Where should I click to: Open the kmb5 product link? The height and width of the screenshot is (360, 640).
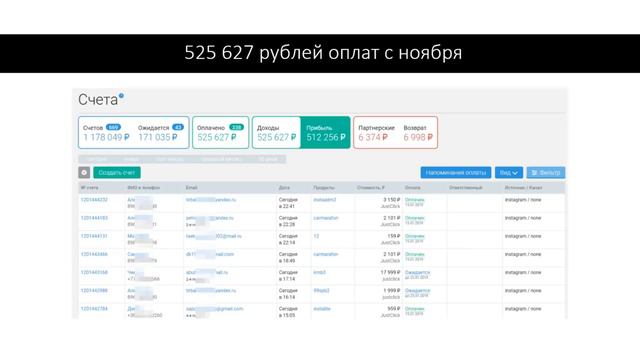(x=320, y=272)
